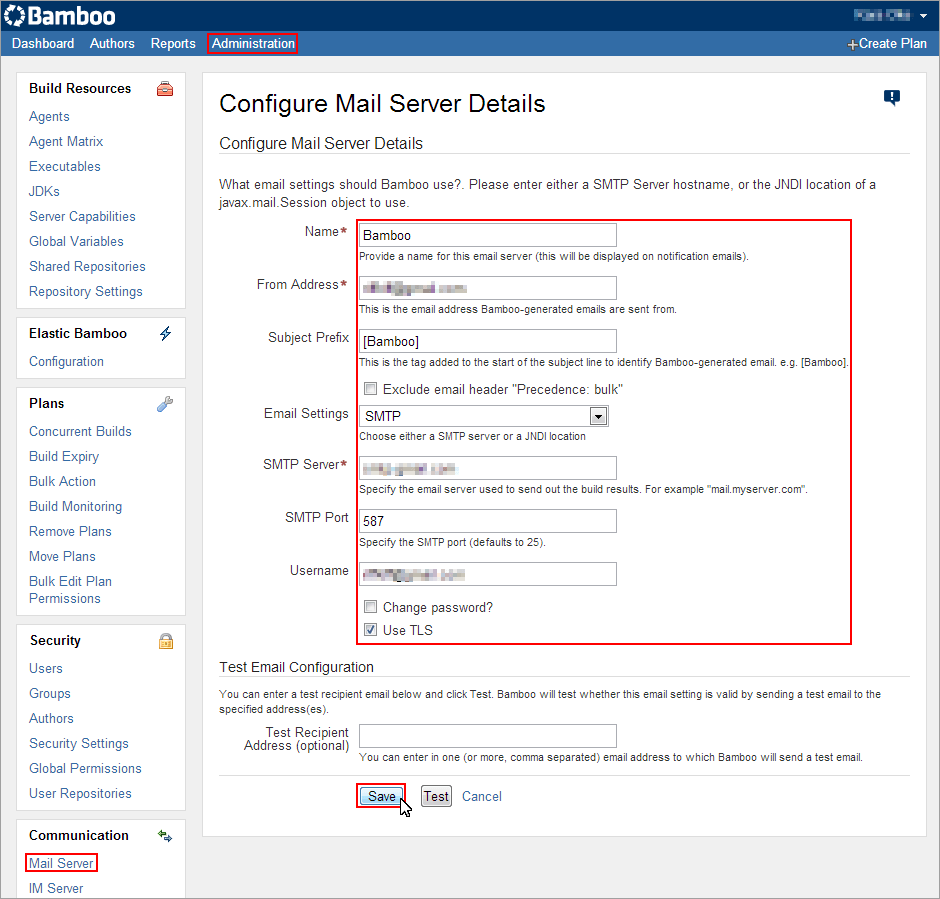The height and width of the screenshot is (899, 940).
Task: Open Bulk Action link
Action: coord(62,481)
